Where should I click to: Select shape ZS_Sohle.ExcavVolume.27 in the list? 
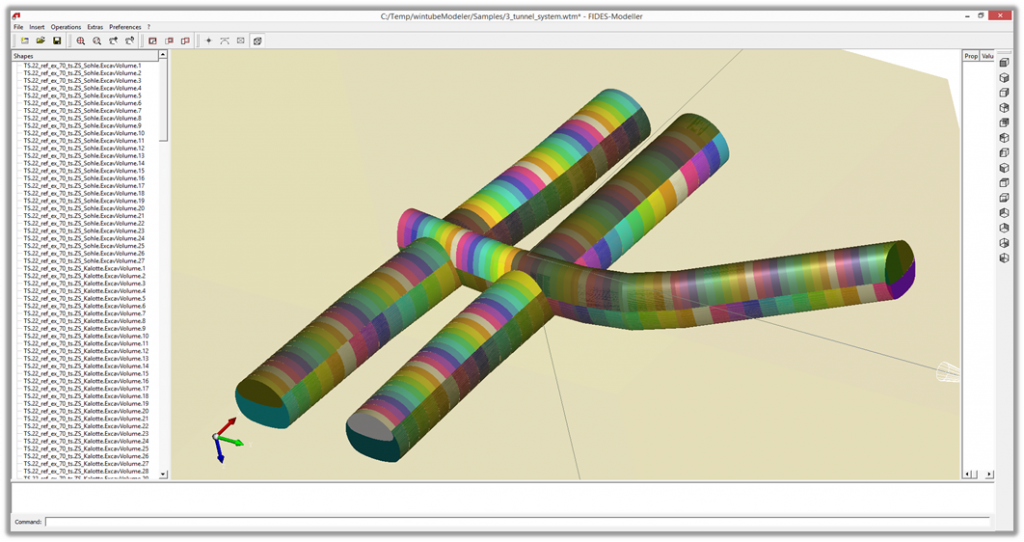click(84, 261)
